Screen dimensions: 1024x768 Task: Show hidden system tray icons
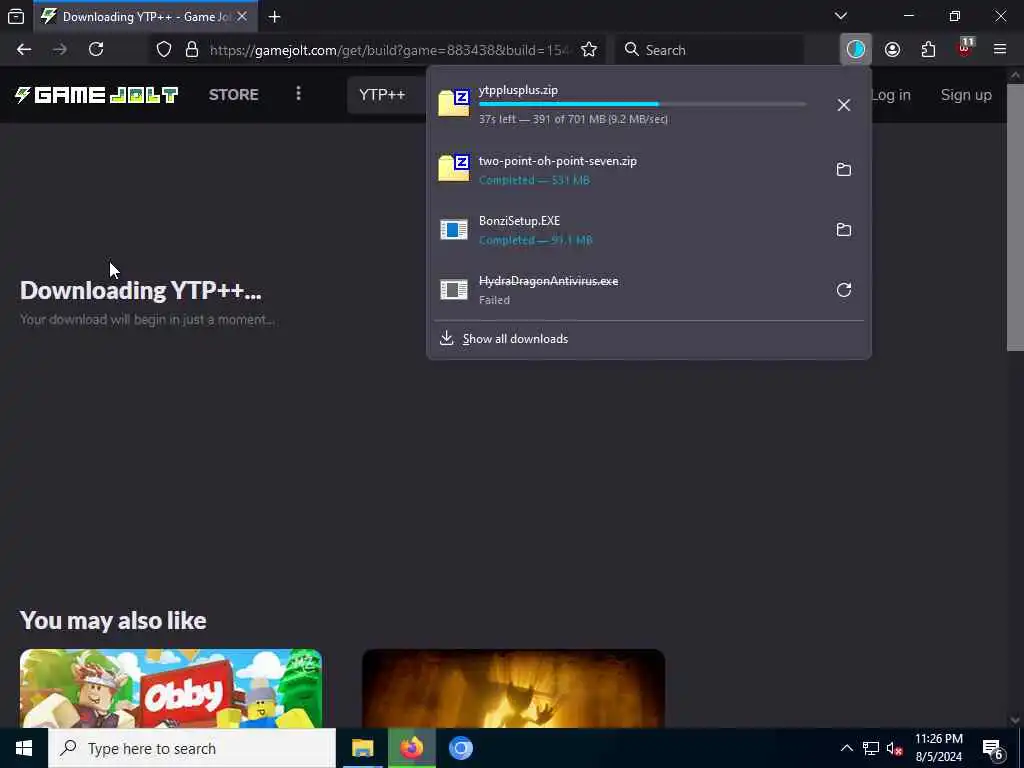pos(846,748)
